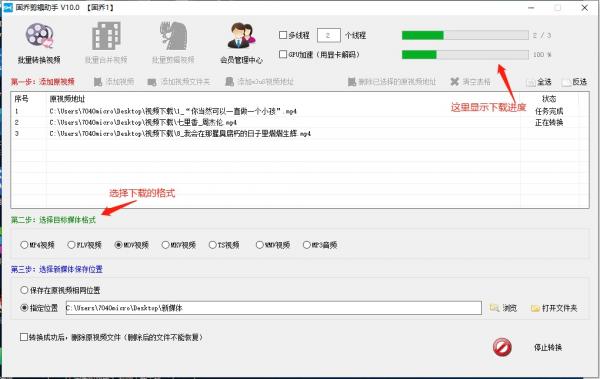Click the 打开文件夹 folder icon
Image resolution: width=600 pixels, height=379 pixels.
click(x=535, y=308)
